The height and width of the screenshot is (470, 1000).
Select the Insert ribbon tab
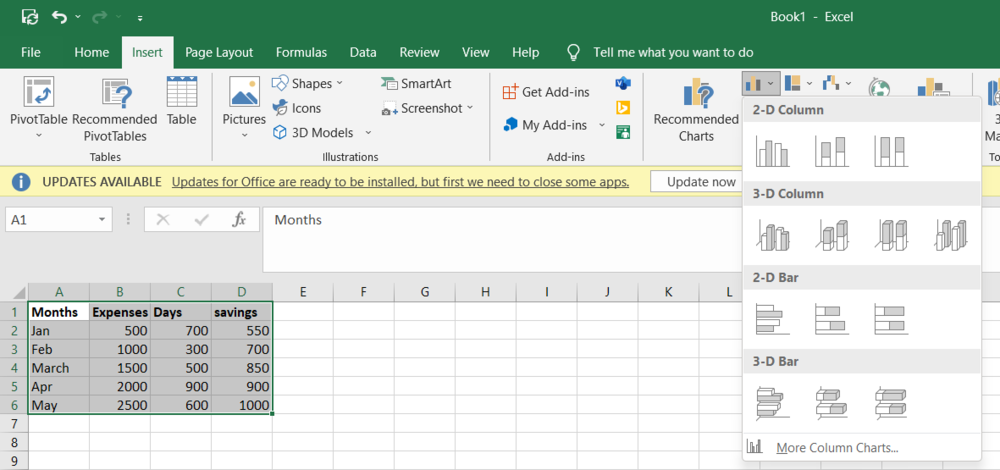coord(147,52)
